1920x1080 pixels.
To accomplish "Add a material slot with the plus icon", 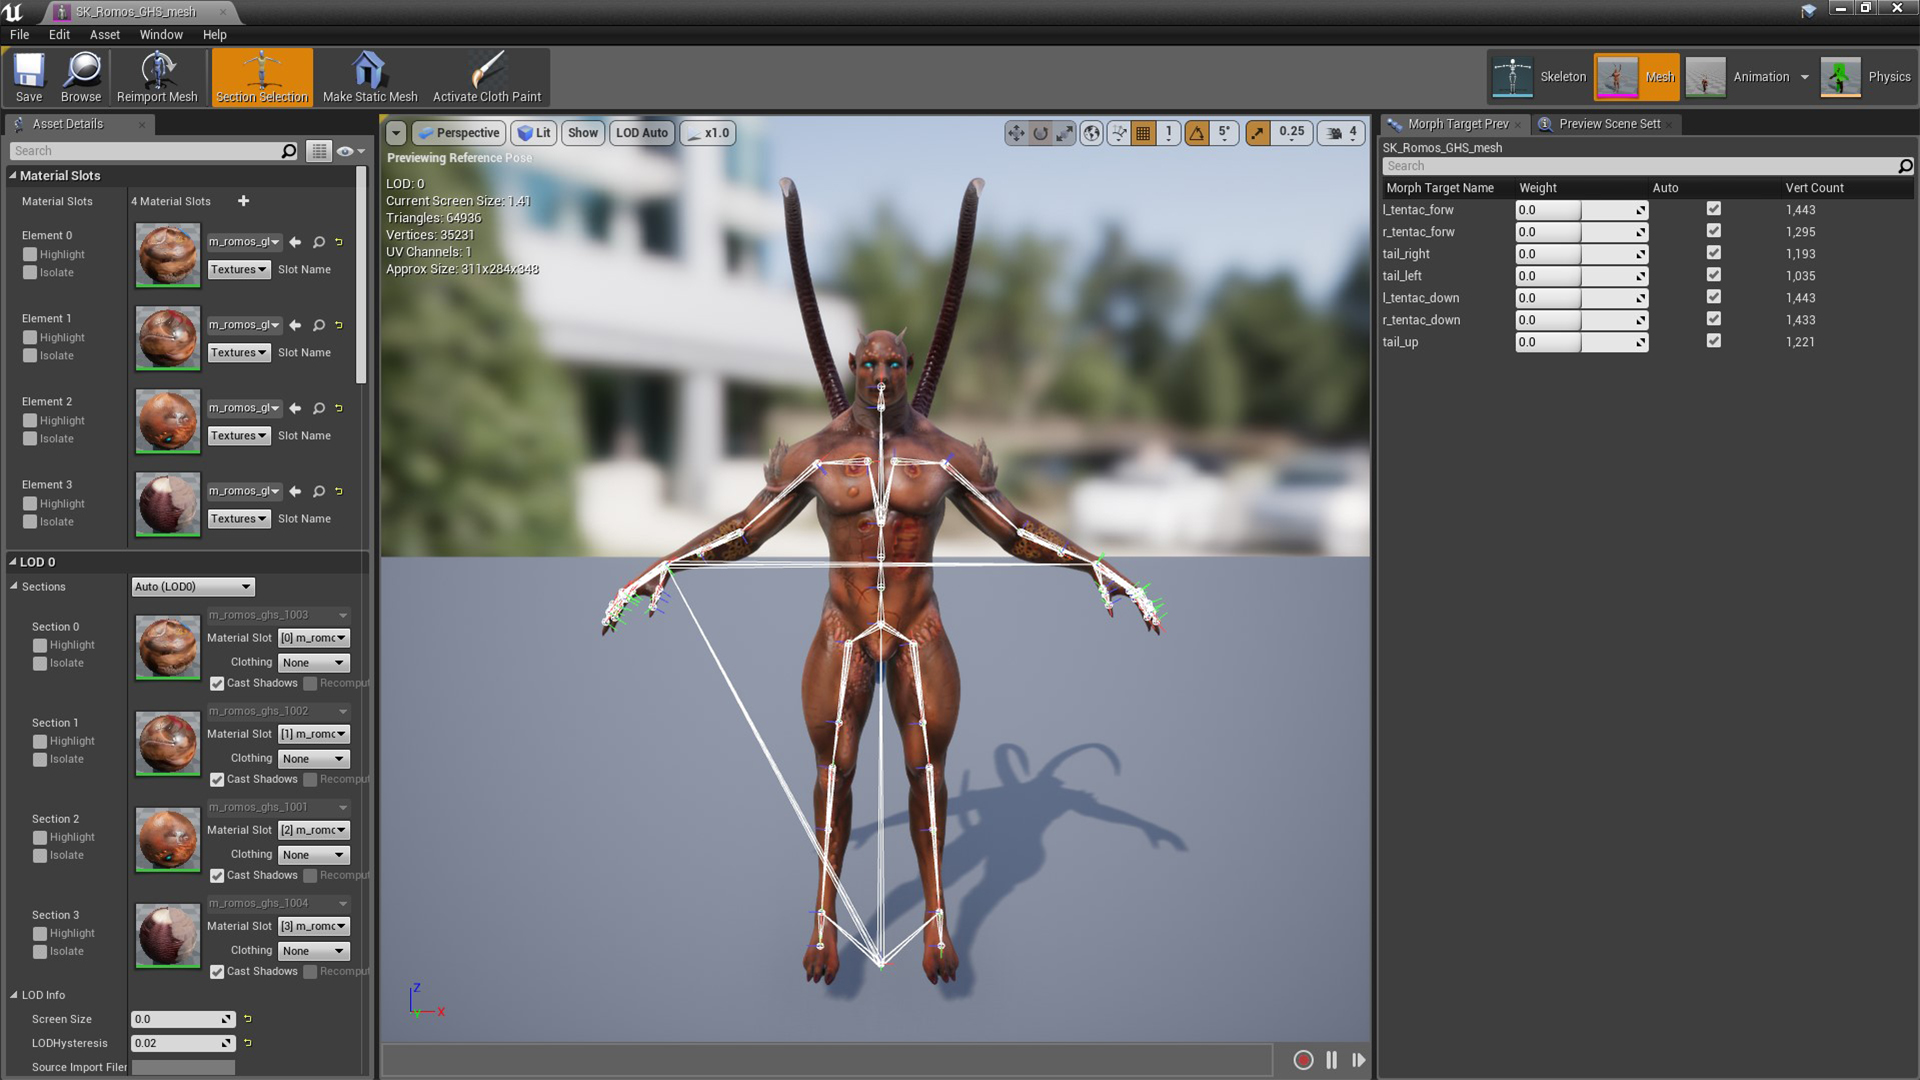I will click(x=243, y=201).
